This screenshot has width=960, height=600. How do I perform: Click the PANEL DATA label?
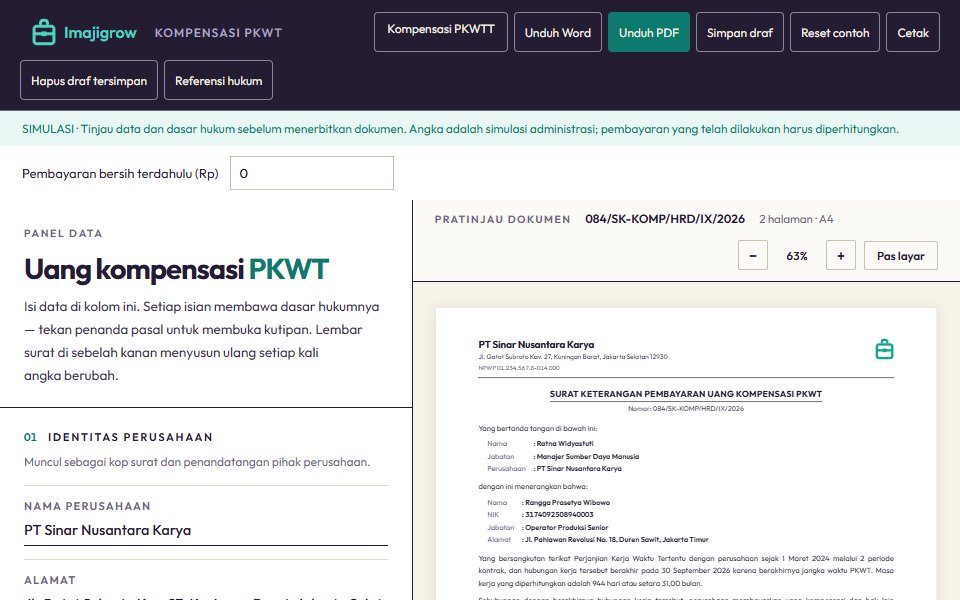tap(63, 233)
